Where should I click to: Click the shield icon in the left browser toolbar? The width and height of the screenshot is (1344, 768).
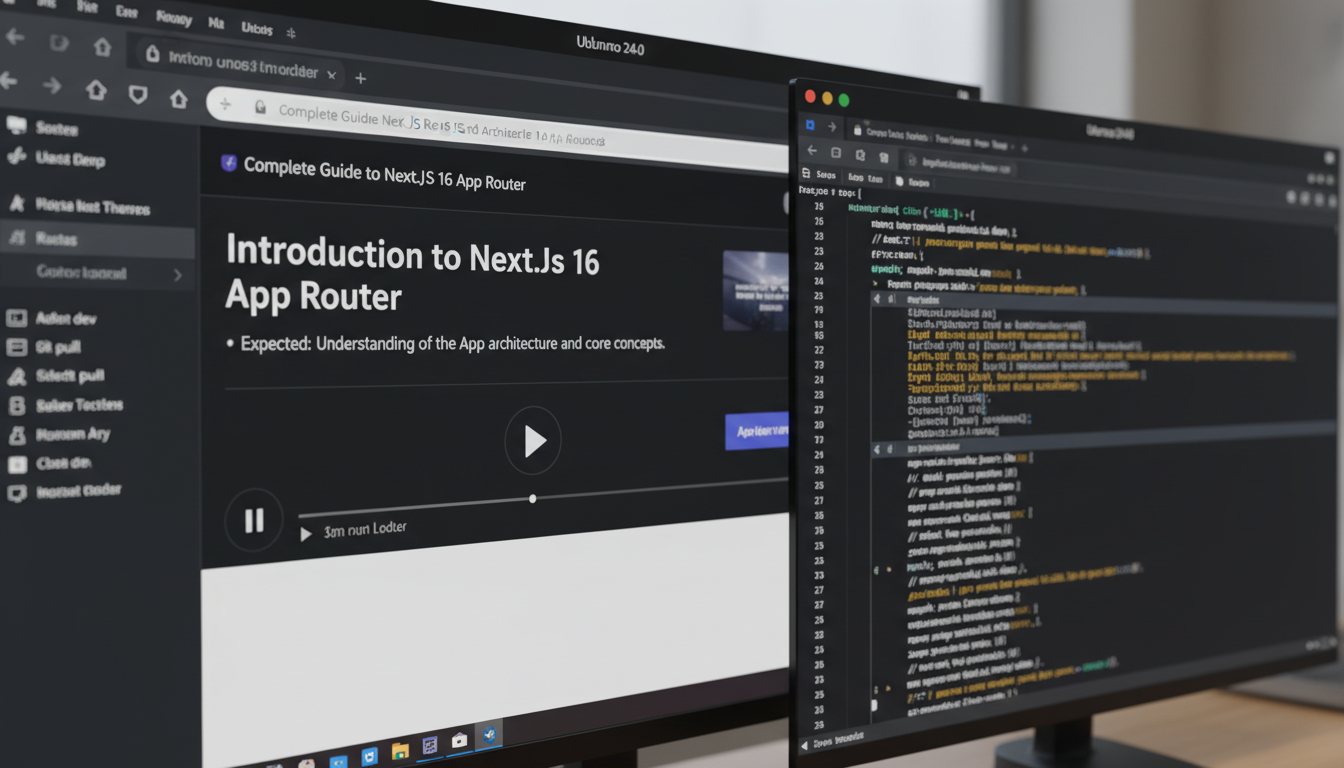point(138,94)
